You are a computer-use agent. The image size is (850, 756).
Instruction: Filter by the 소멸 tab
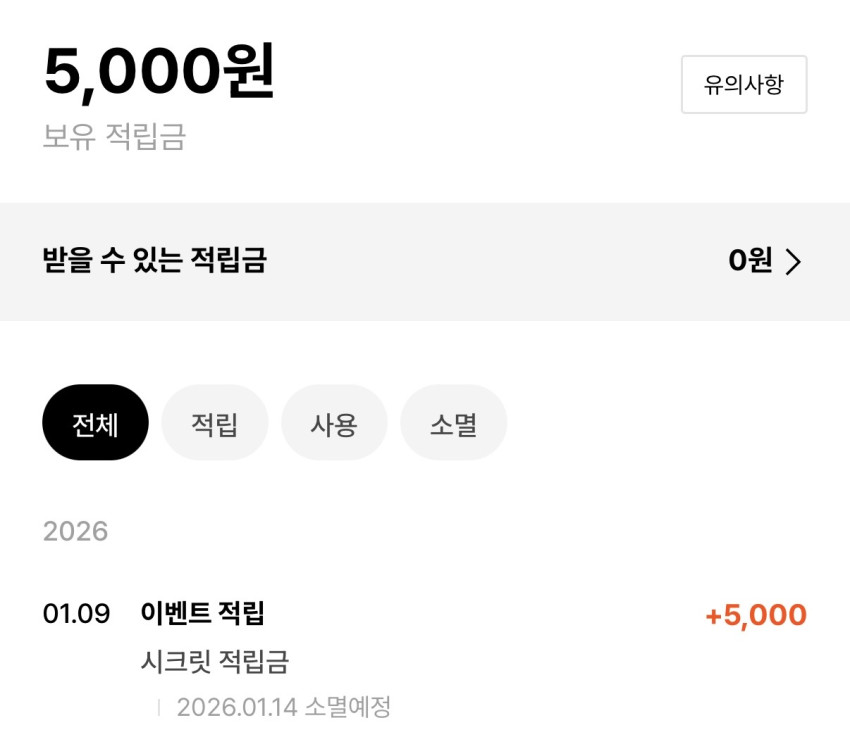click(x=453, y=423)
